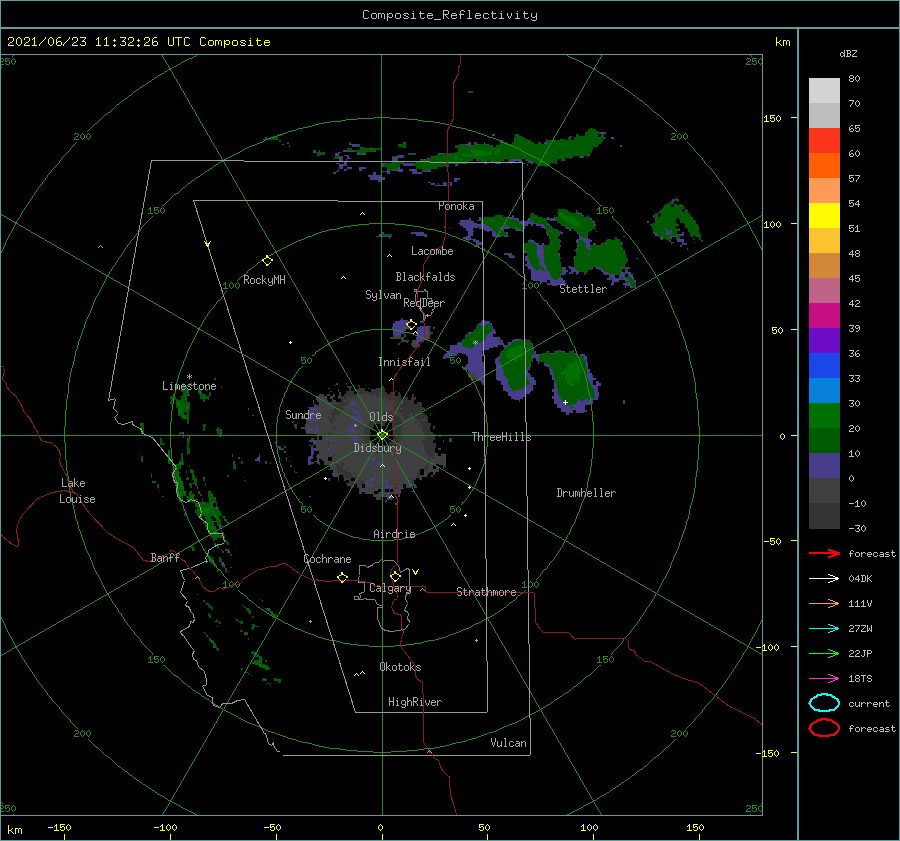Click the white plus marker in eastern storm cell

pos(565,402)
